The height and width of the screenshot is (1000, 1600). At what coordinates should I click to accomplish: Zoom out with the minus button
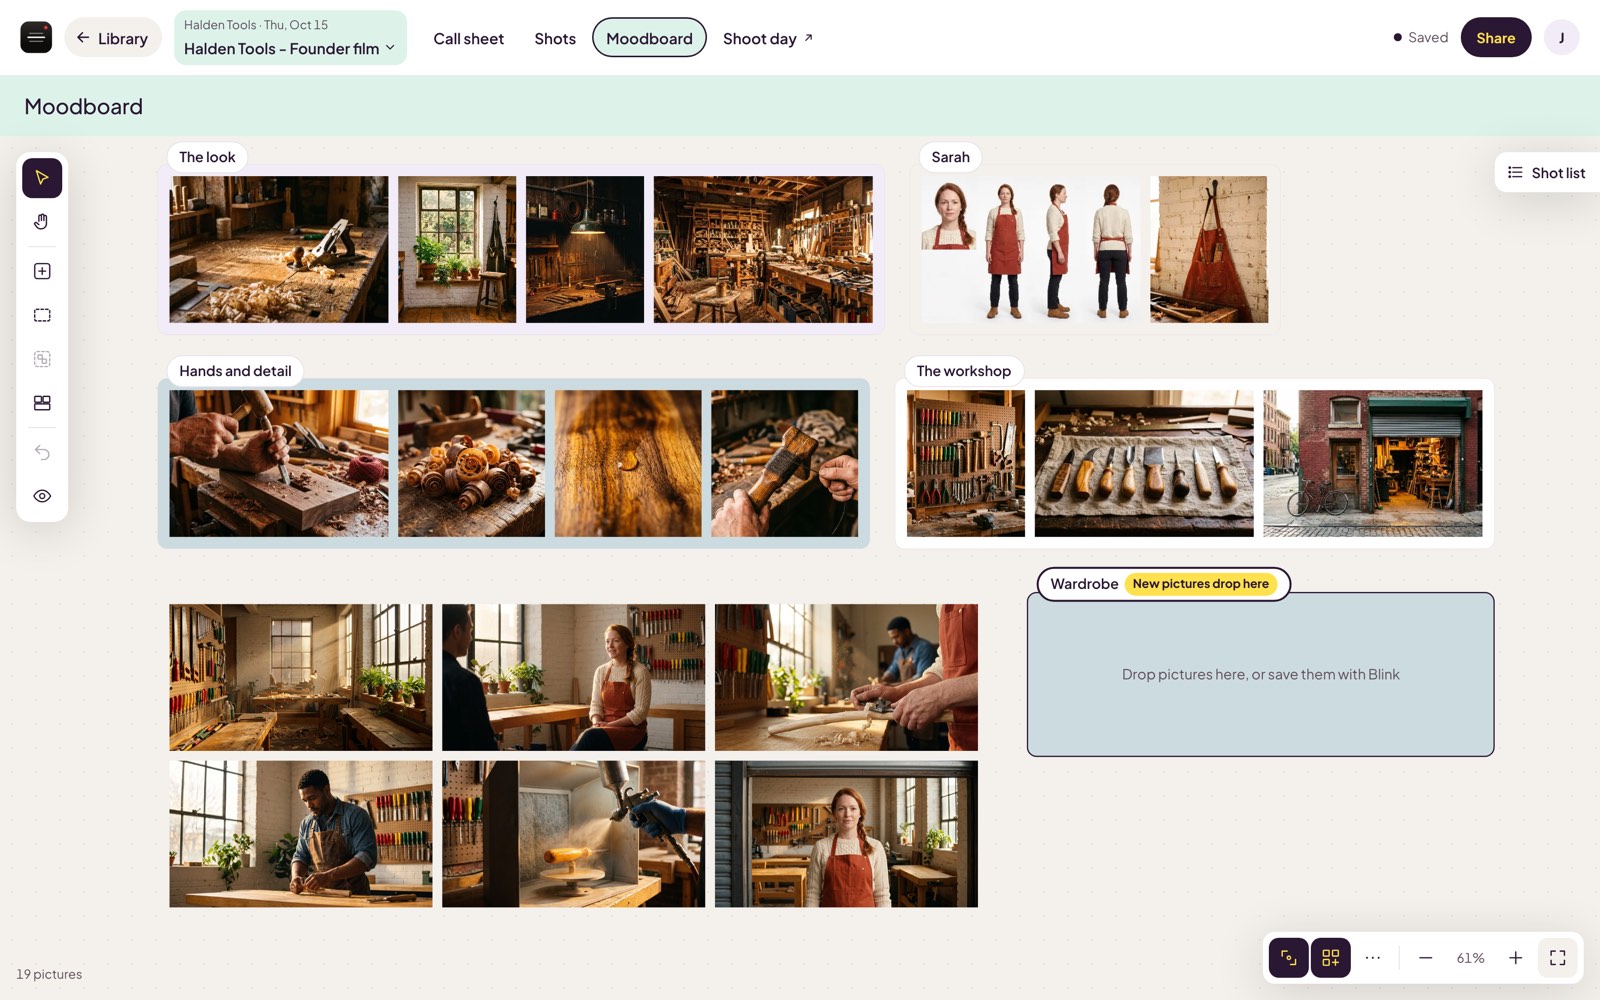(1425, 958)
